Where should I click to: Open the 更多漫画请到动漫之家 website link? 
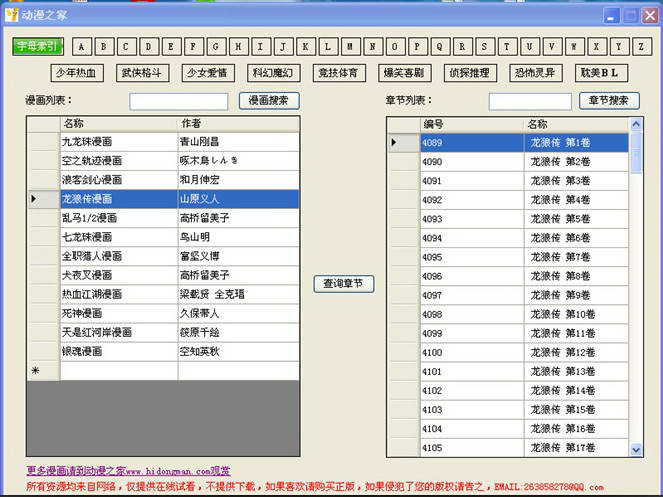click(129, 471)
